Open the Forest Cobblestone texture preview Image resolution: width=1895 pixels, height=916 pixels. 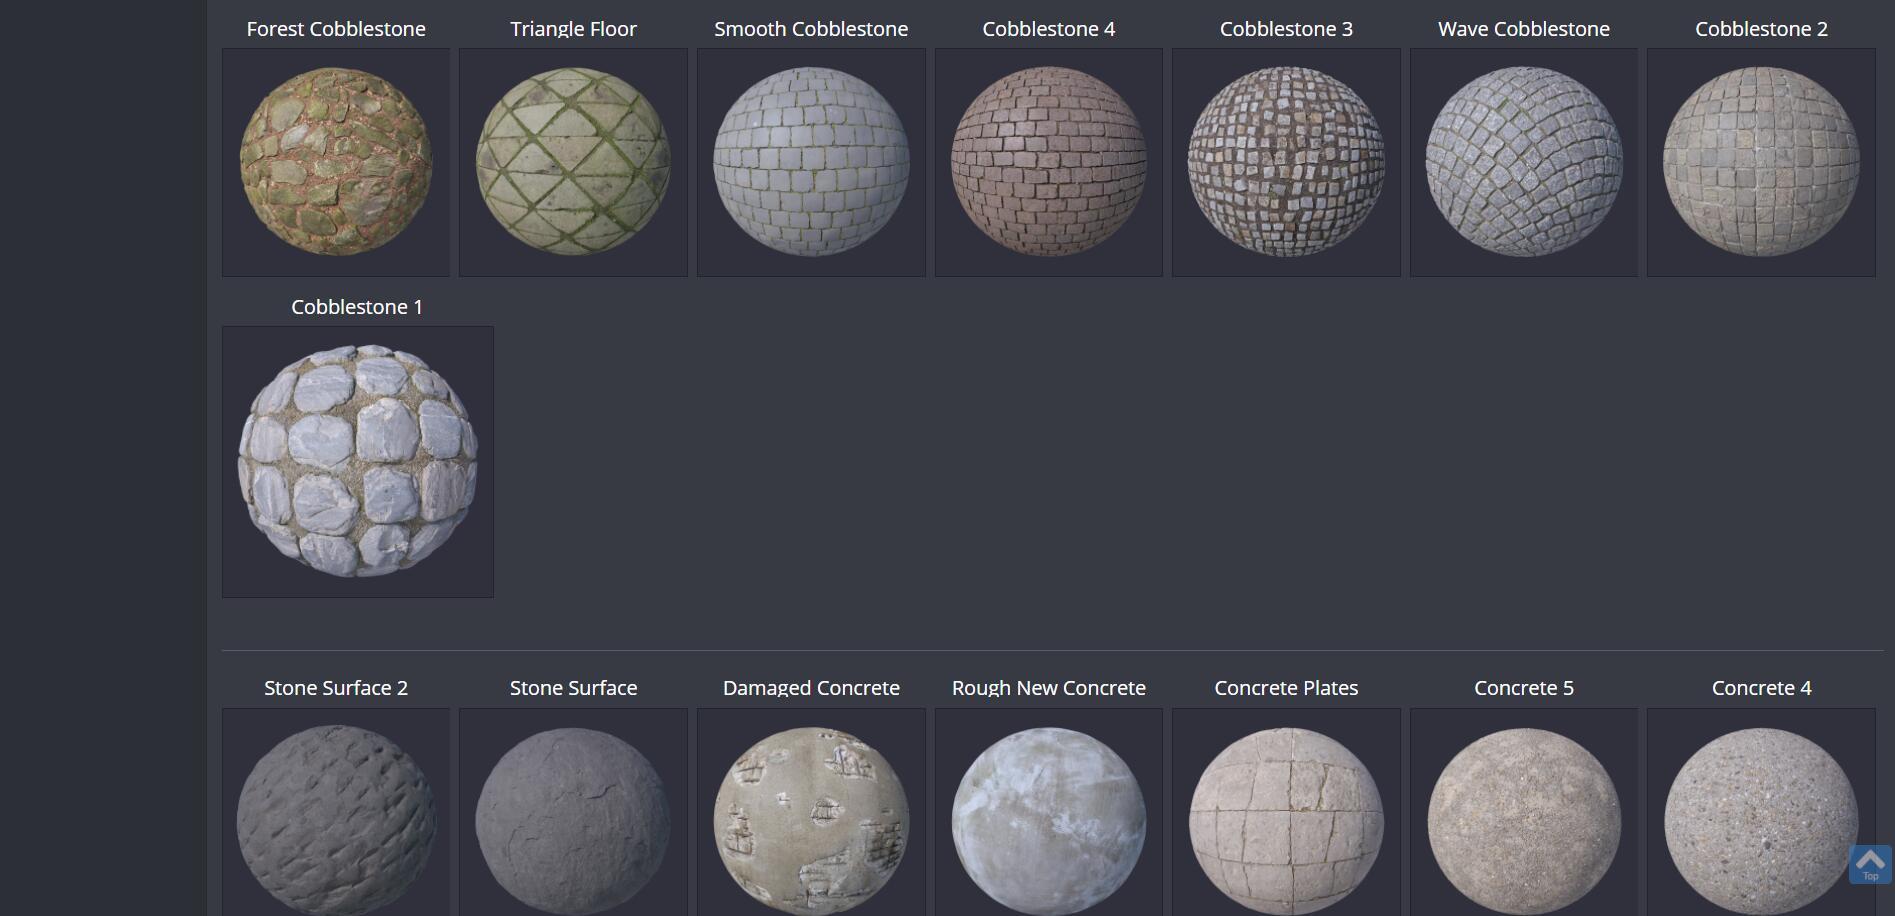(x=336, y=162)
